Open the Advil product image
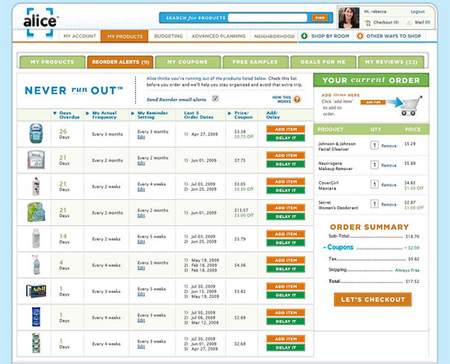The image size is (450, 364). [36, 291]
